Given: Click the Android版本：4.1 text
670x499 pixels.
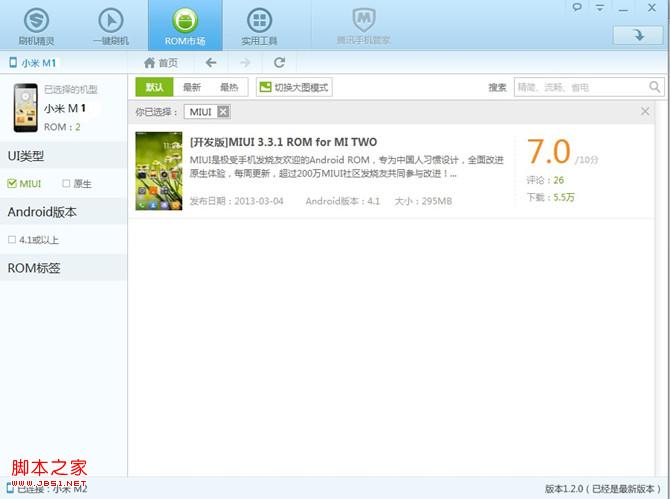Looking at the screenshot, I should 342,201.
